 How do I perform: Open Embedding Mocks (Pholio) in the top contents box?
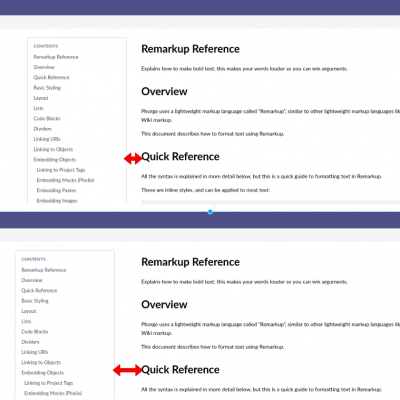click(x=65, y=180)
